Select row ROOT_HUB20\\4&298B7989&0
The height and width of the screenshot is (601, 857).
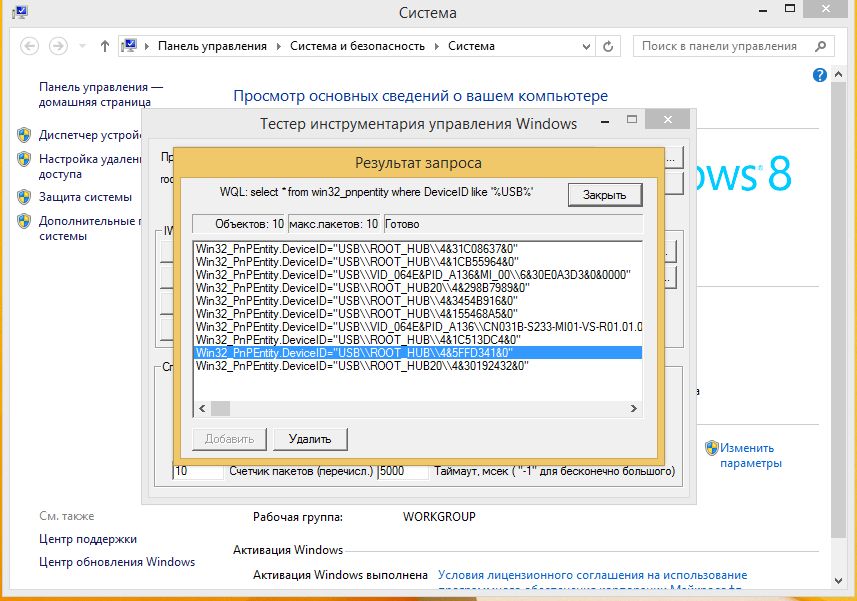418,288
